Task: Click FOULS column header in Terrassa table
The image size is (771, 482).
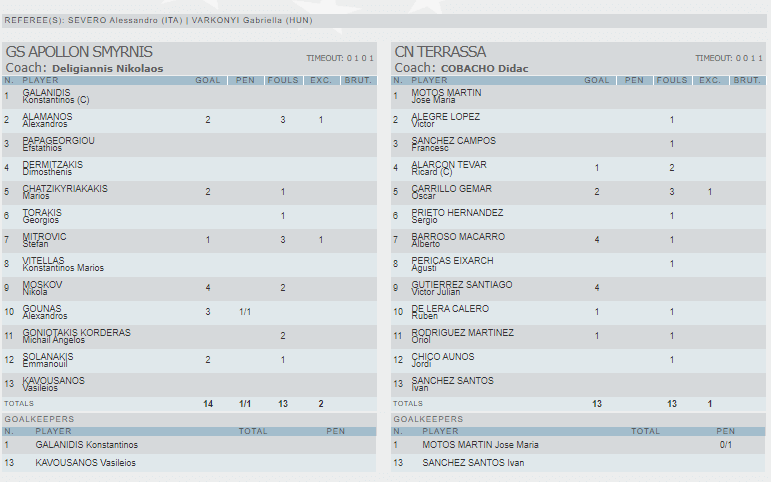Action: (671, 80)
